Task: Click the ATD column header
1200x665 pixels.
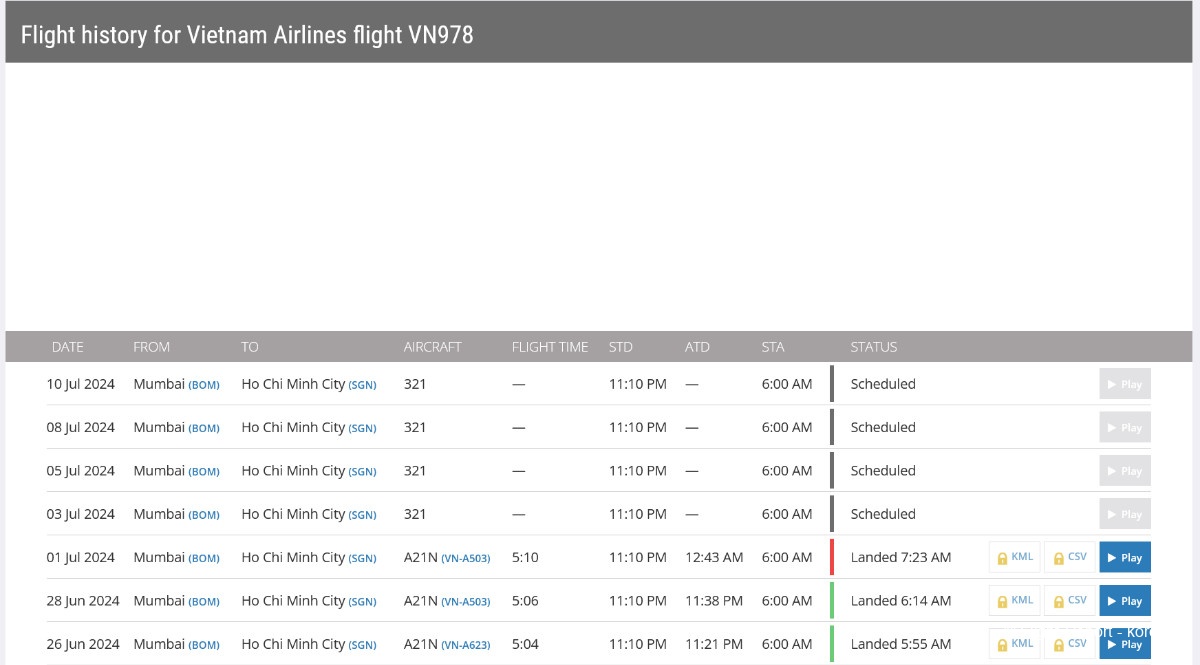Action: 698,347
